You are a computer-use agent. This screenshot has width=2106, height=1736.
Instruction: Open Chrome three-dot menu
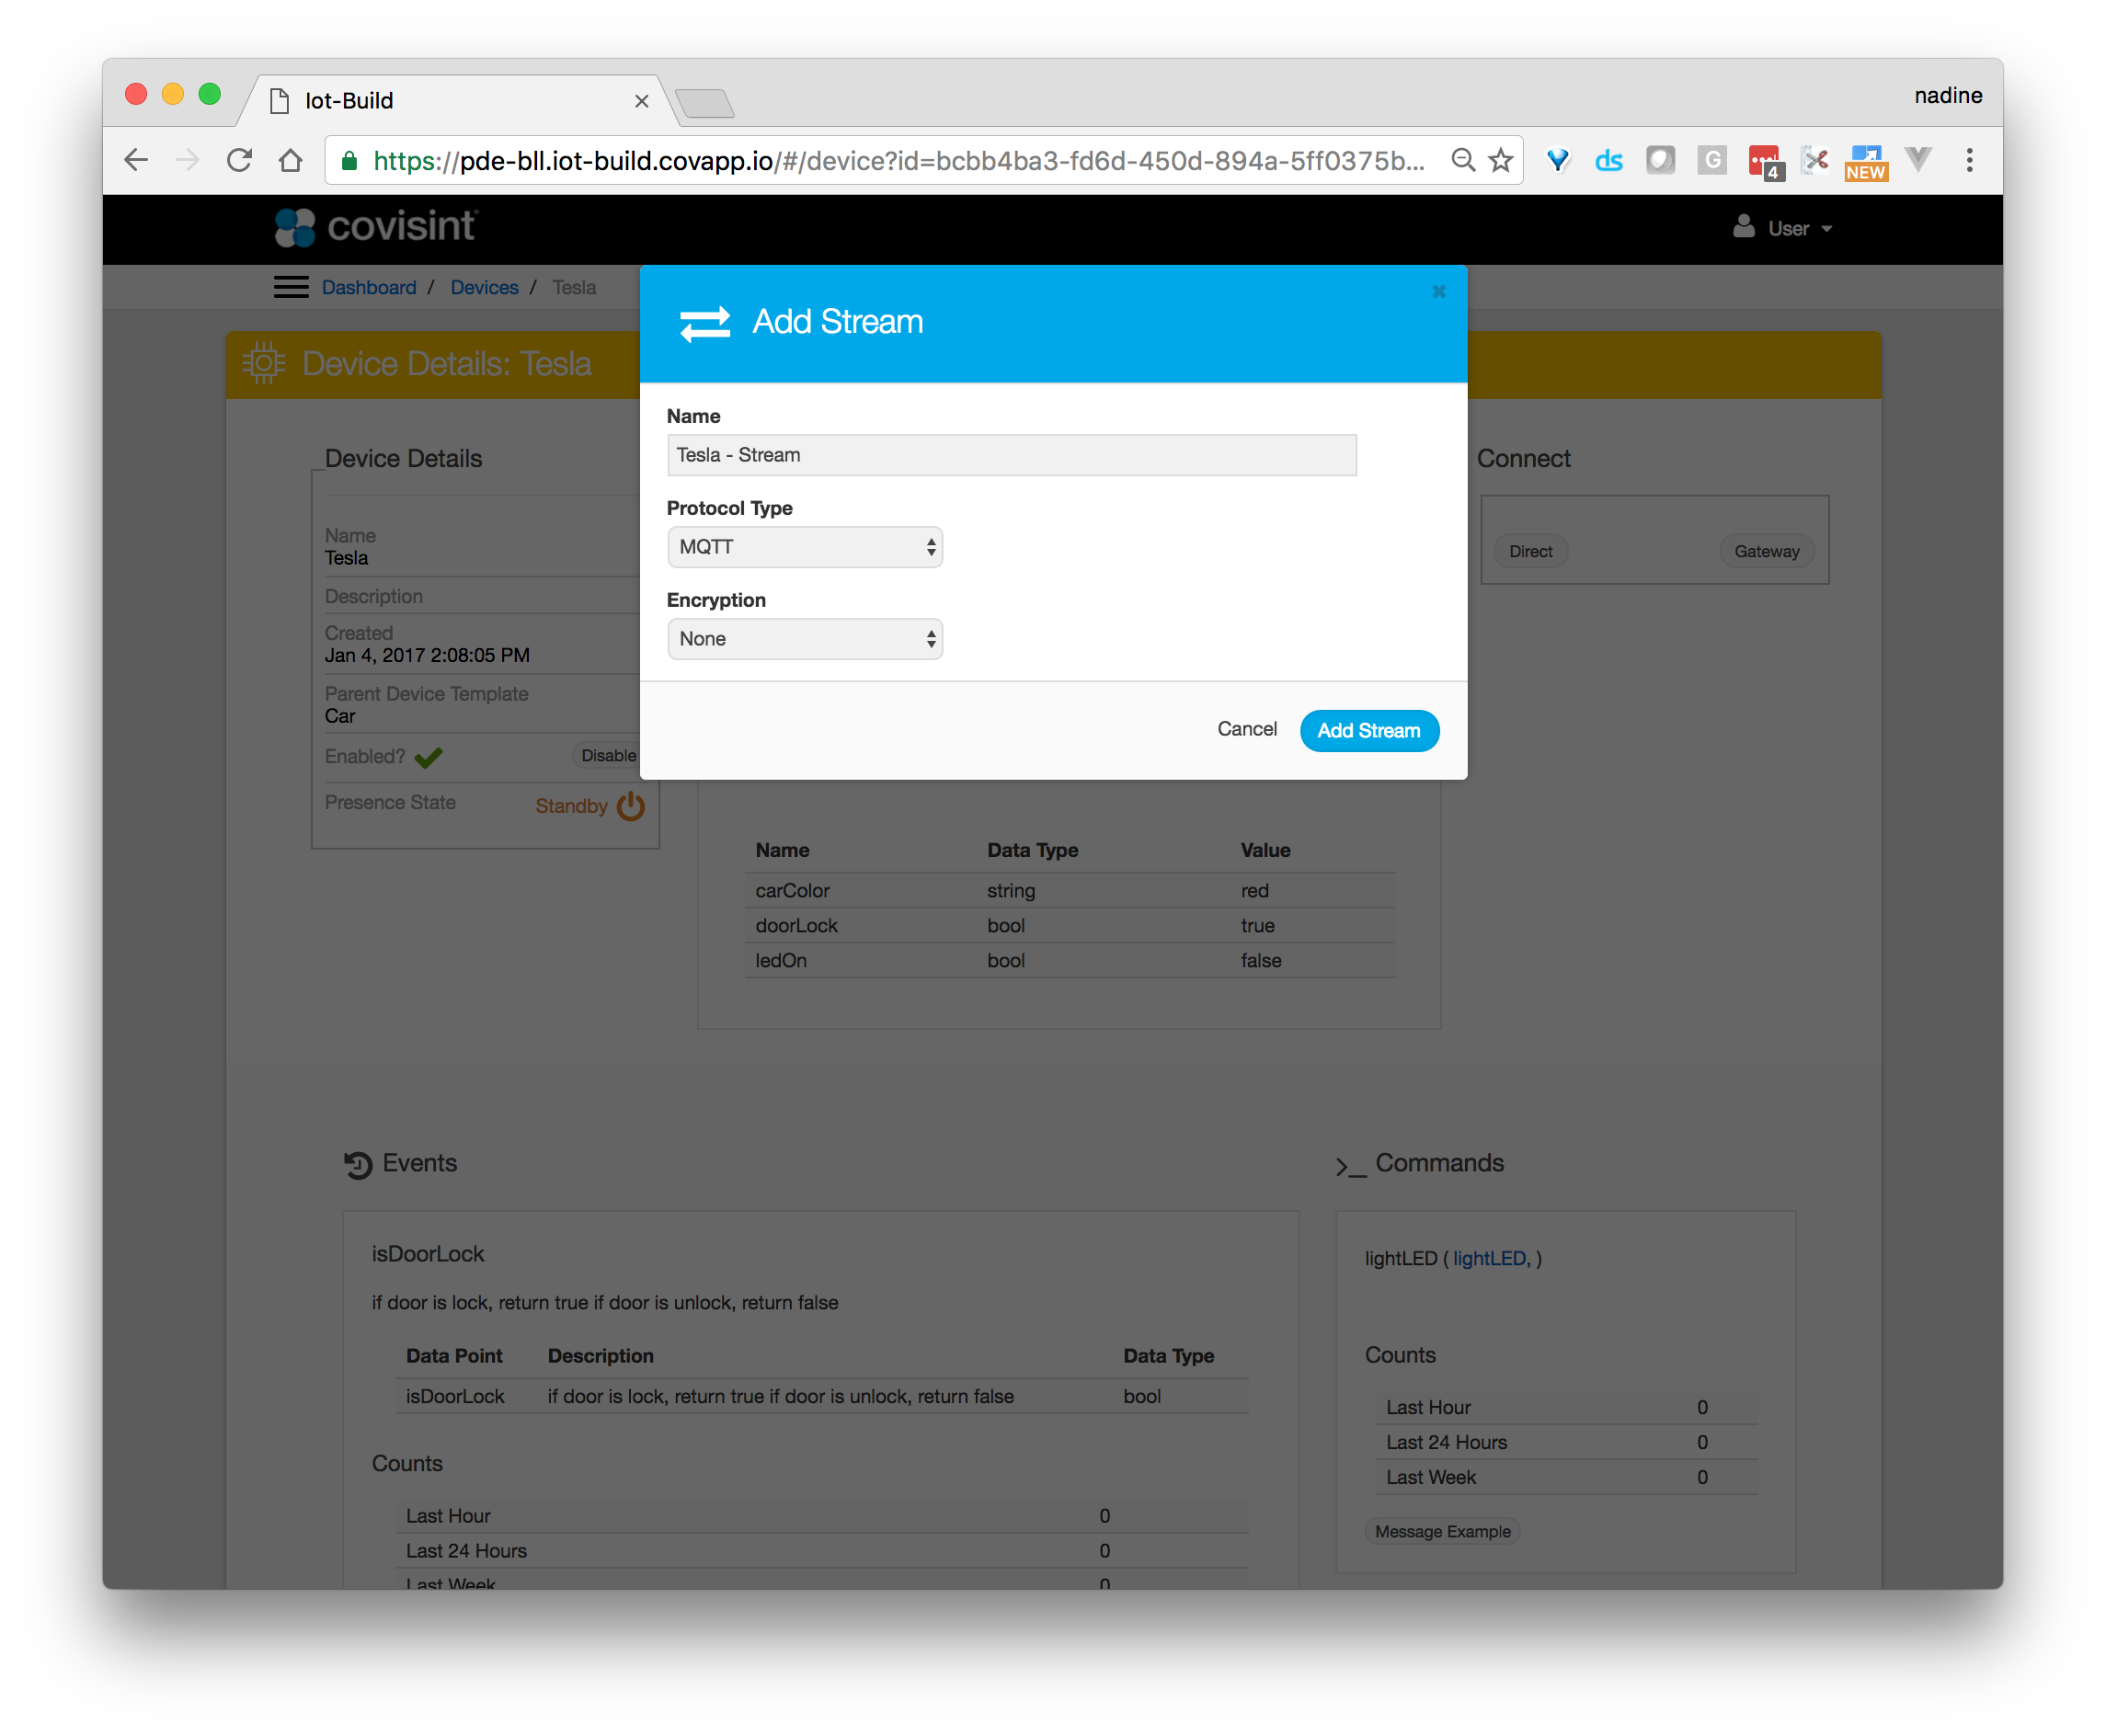(x=1969, y=160)
